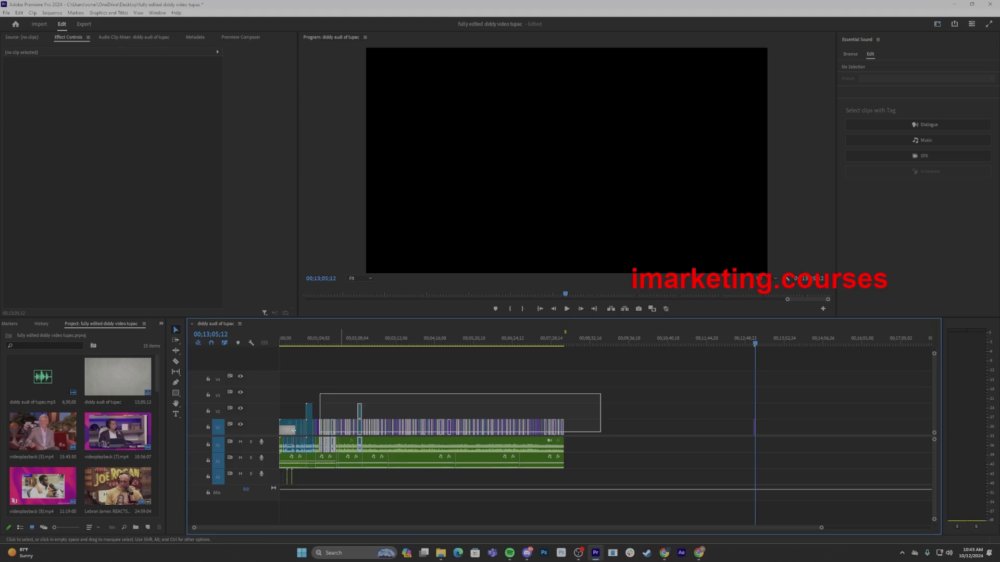The height and width of the screenshot is (562, 1000).
Task: Open the Program monitor button editor plus
Action: (x=823, y=309)
